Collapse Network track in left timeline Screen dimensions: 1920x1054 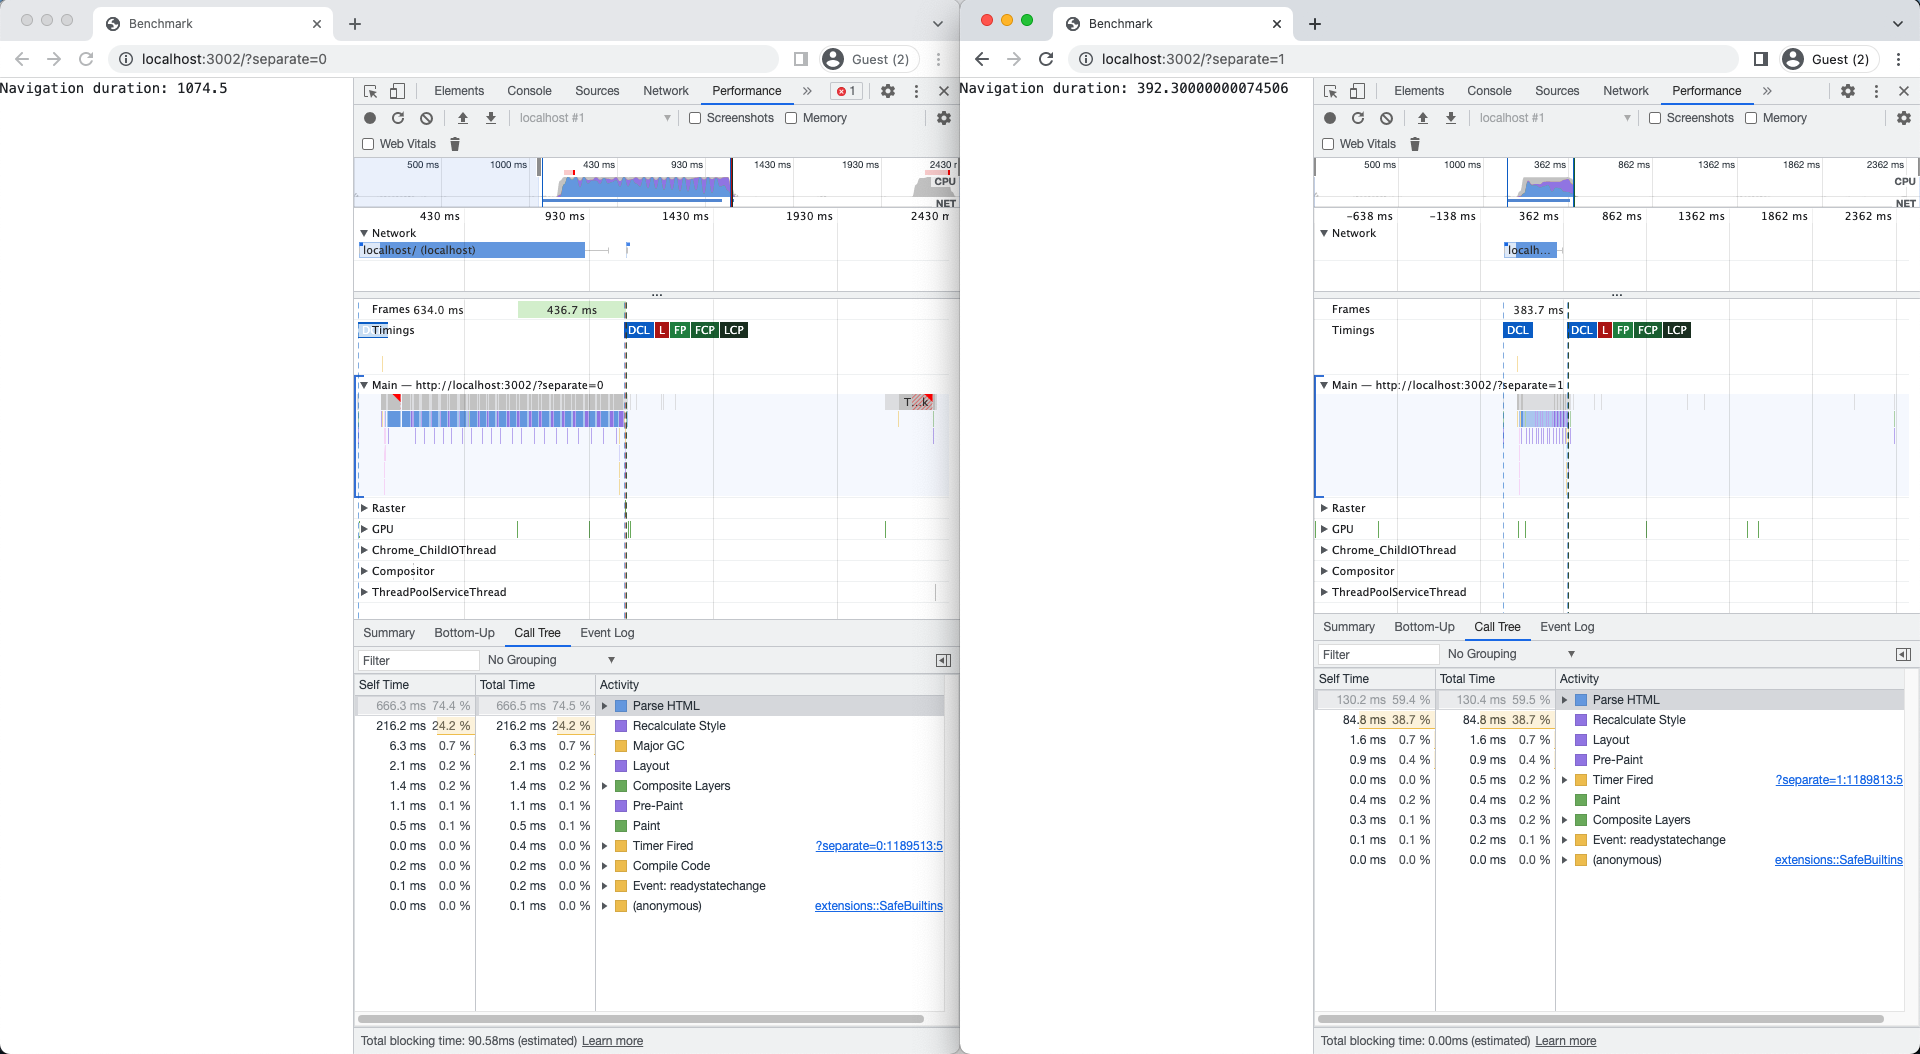(x=364, y=233)
